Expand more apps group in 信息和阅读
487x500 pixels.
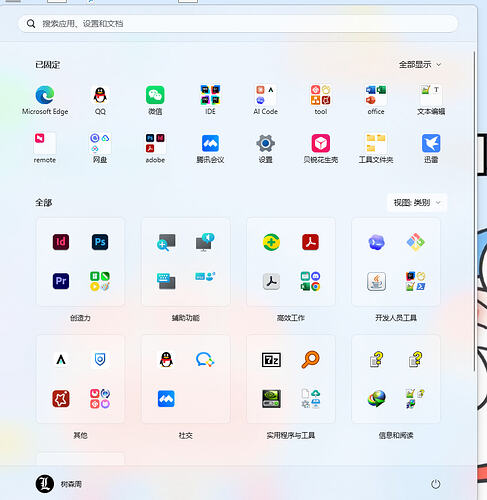click(415, 399)
